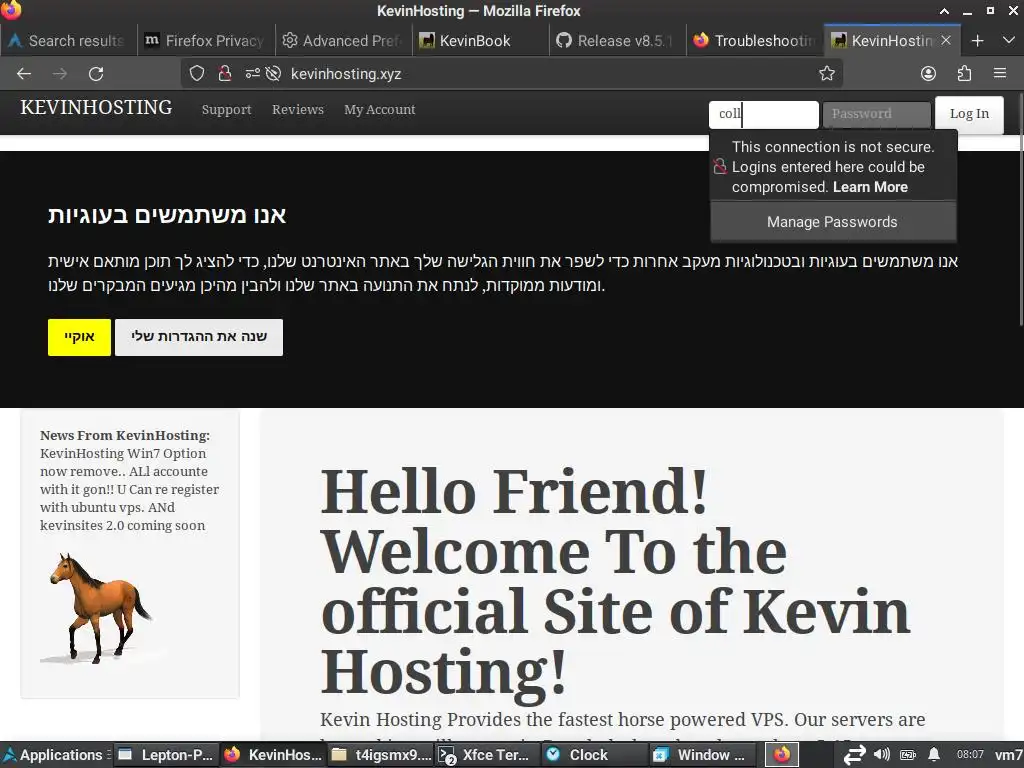This screenshot has width=1024, height=768.
Task: Focus the Password field
Action: point(876,114)
